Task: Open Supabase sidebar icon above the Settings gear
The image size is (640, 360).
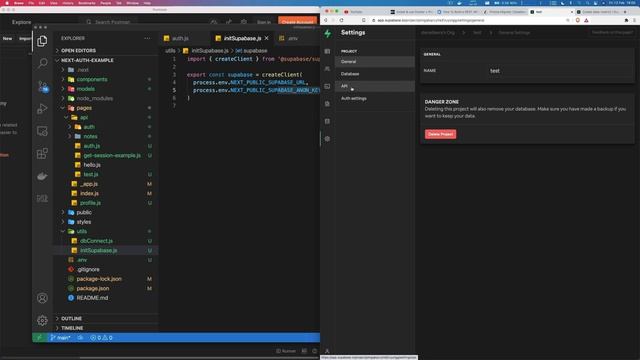Action: tap(327, 121)
